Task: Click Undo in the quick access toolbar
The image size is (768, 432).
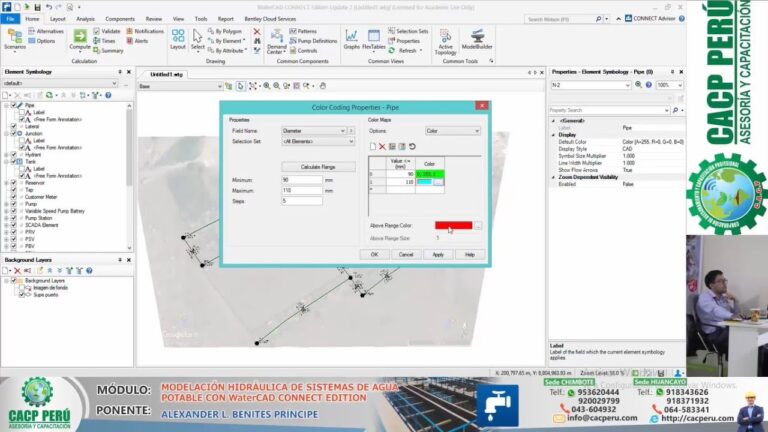Action: pos(49,7)
